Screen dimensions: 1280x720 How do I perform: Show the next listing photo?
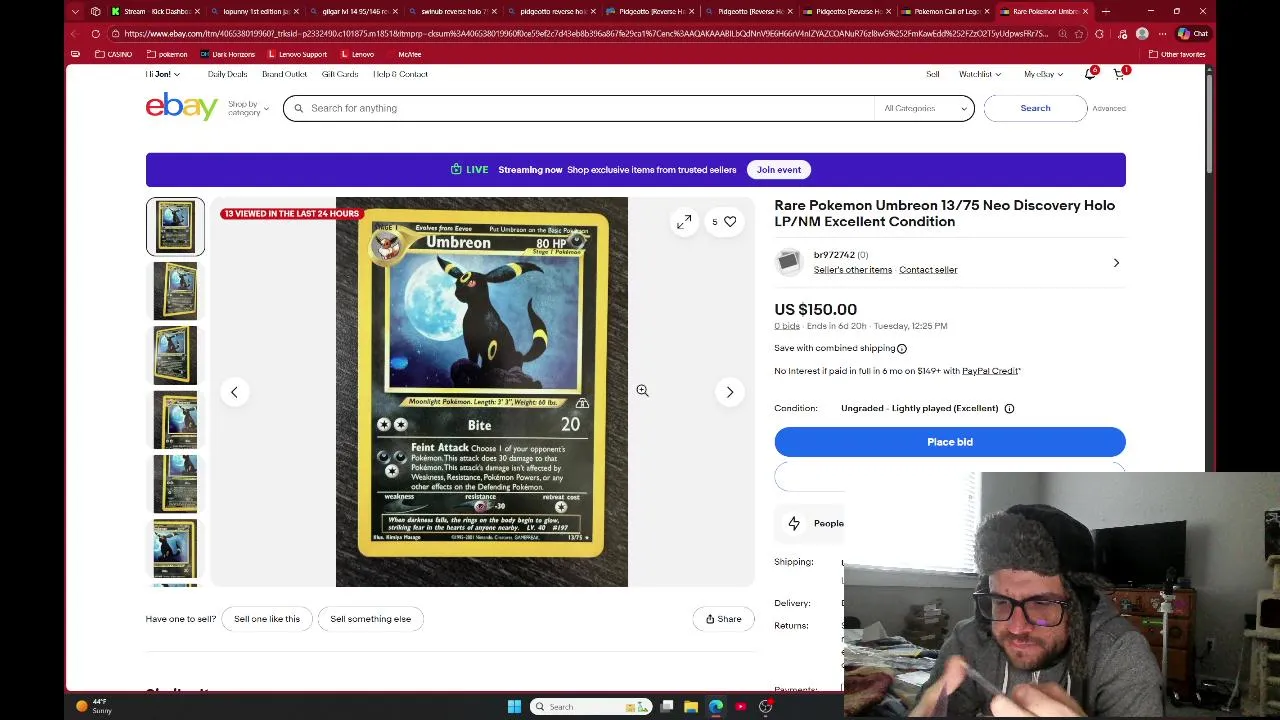[x=730, y=392]
